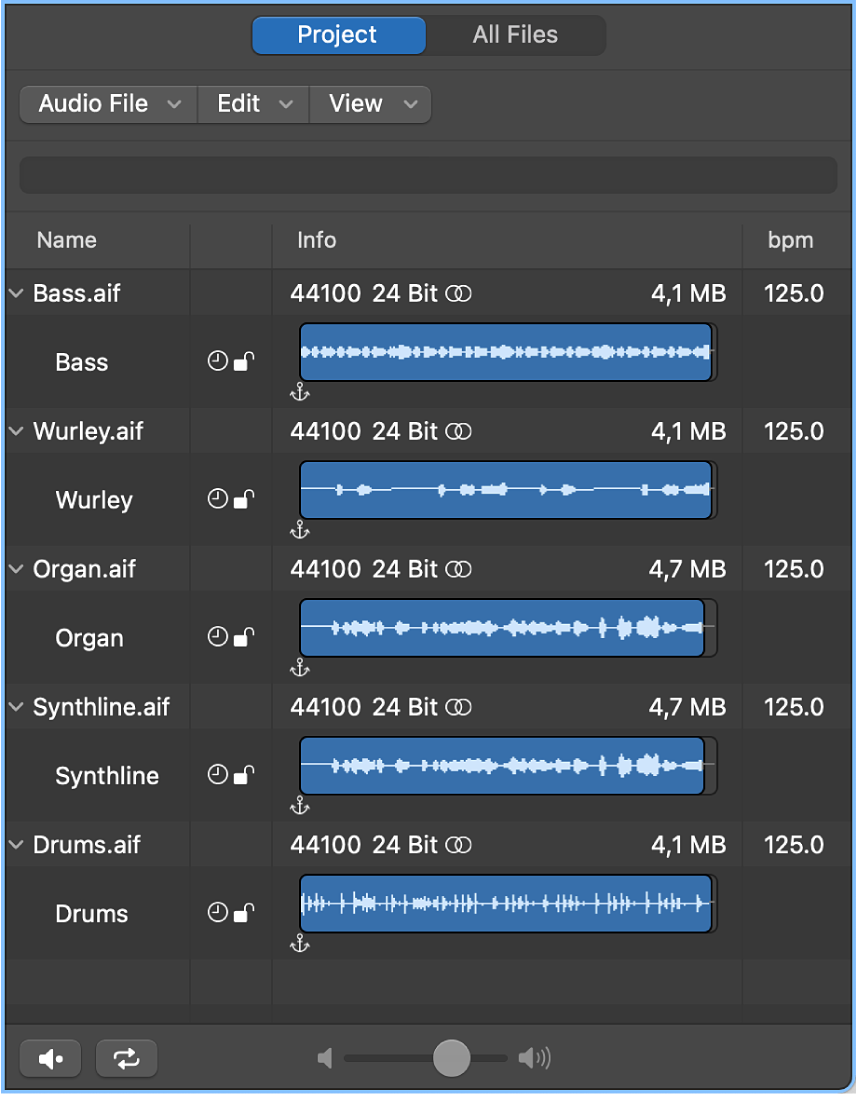Switch to the All Files tab
The width and height of the screenshot is (857, 1096).
click(515, 35)
